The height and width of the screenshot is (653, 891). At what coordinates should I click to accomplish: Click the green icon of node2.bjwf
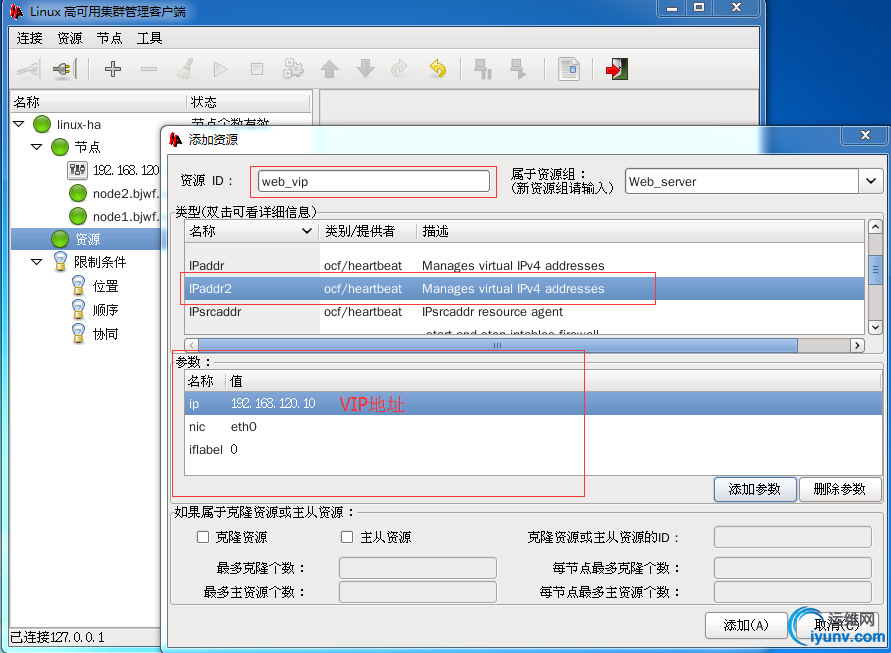pyautogui.click(x=78, y=193)
